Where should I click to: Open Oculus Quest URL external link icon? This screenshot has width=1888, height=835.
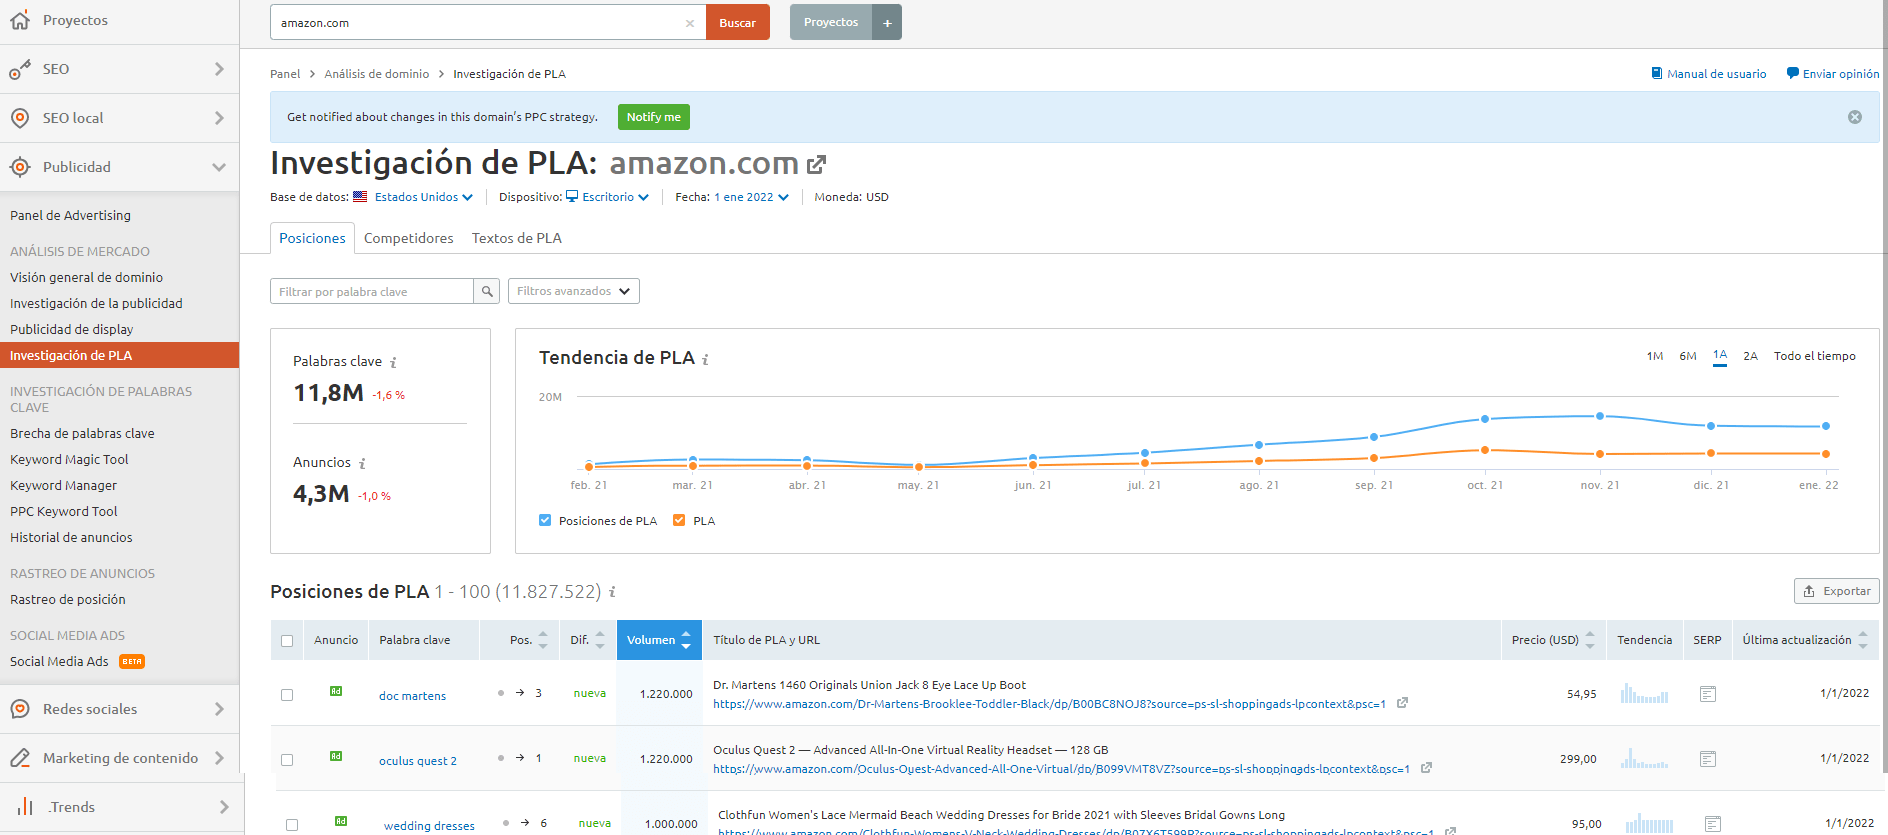(1426, 768)
